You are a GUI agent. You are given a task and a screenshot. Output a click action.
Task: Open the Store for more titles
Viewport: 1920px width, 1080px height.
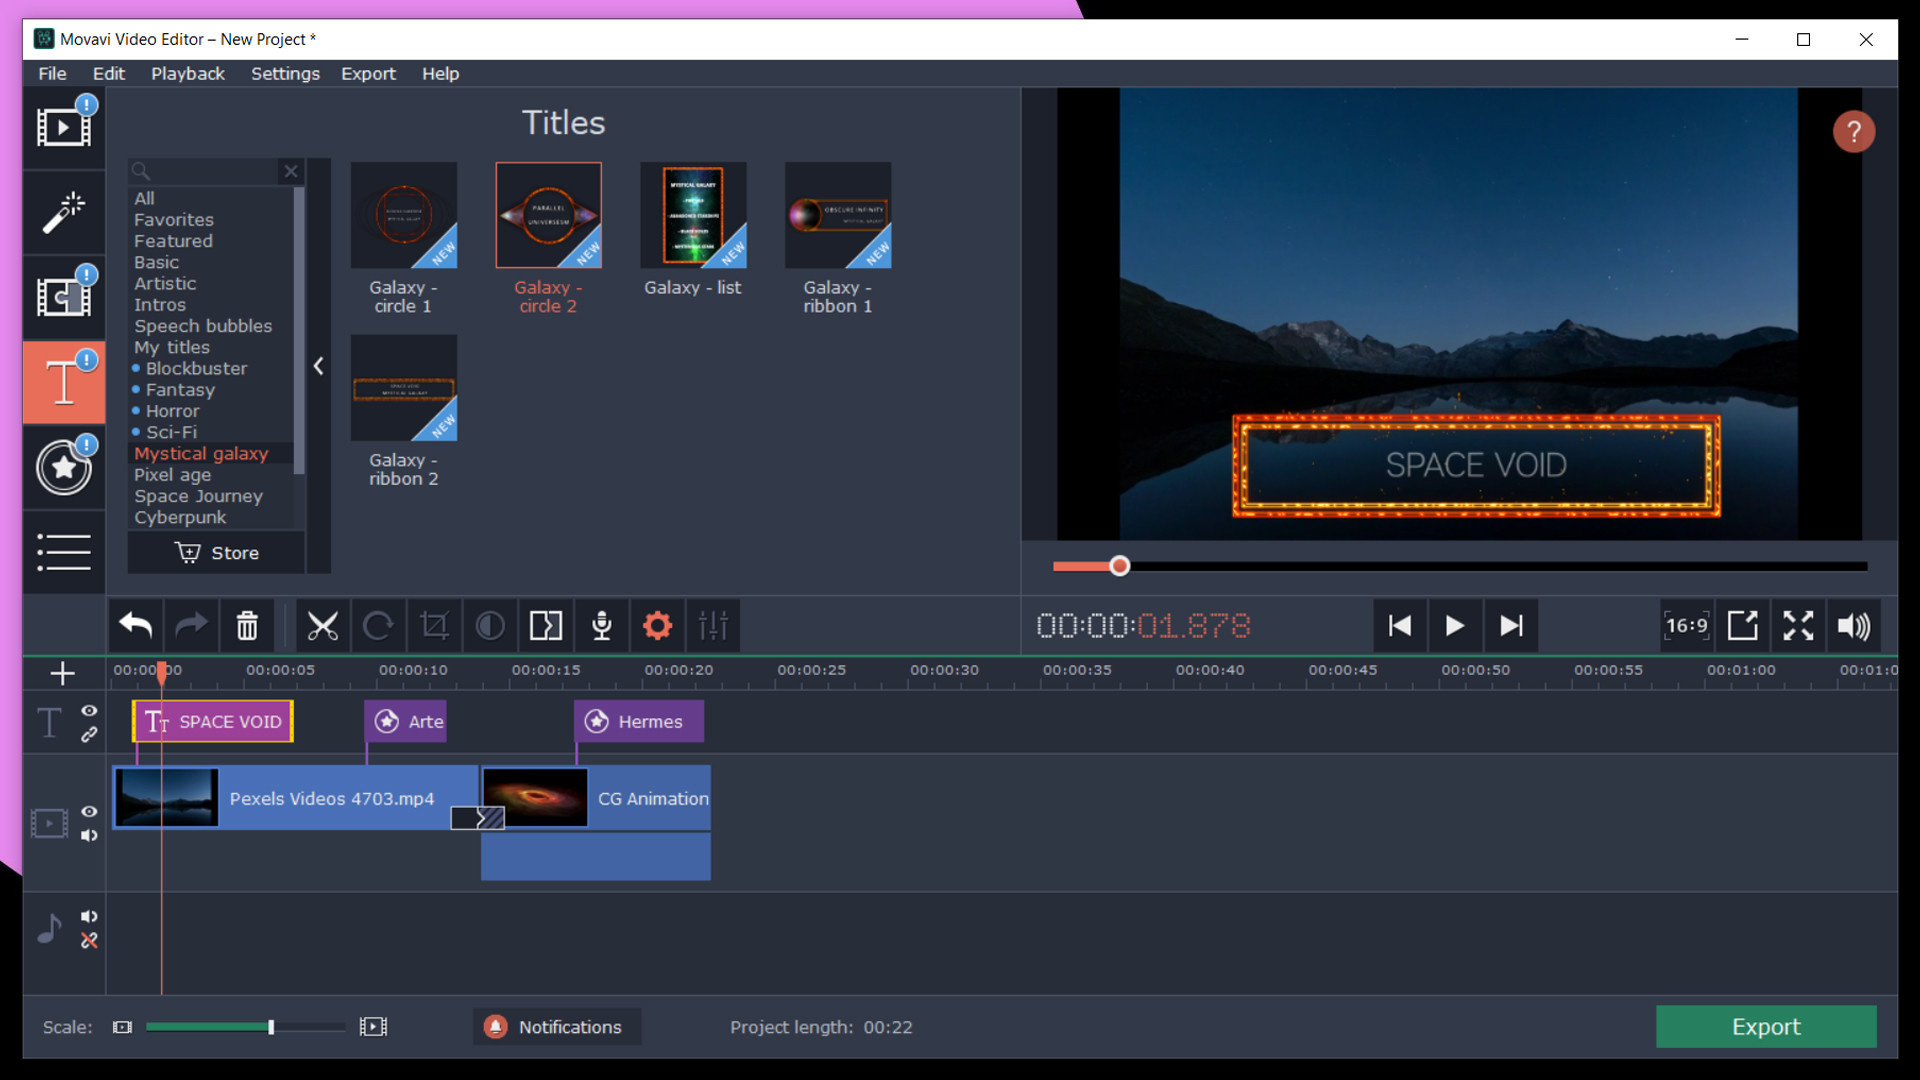pyautogui.click(x=219, y=551)
